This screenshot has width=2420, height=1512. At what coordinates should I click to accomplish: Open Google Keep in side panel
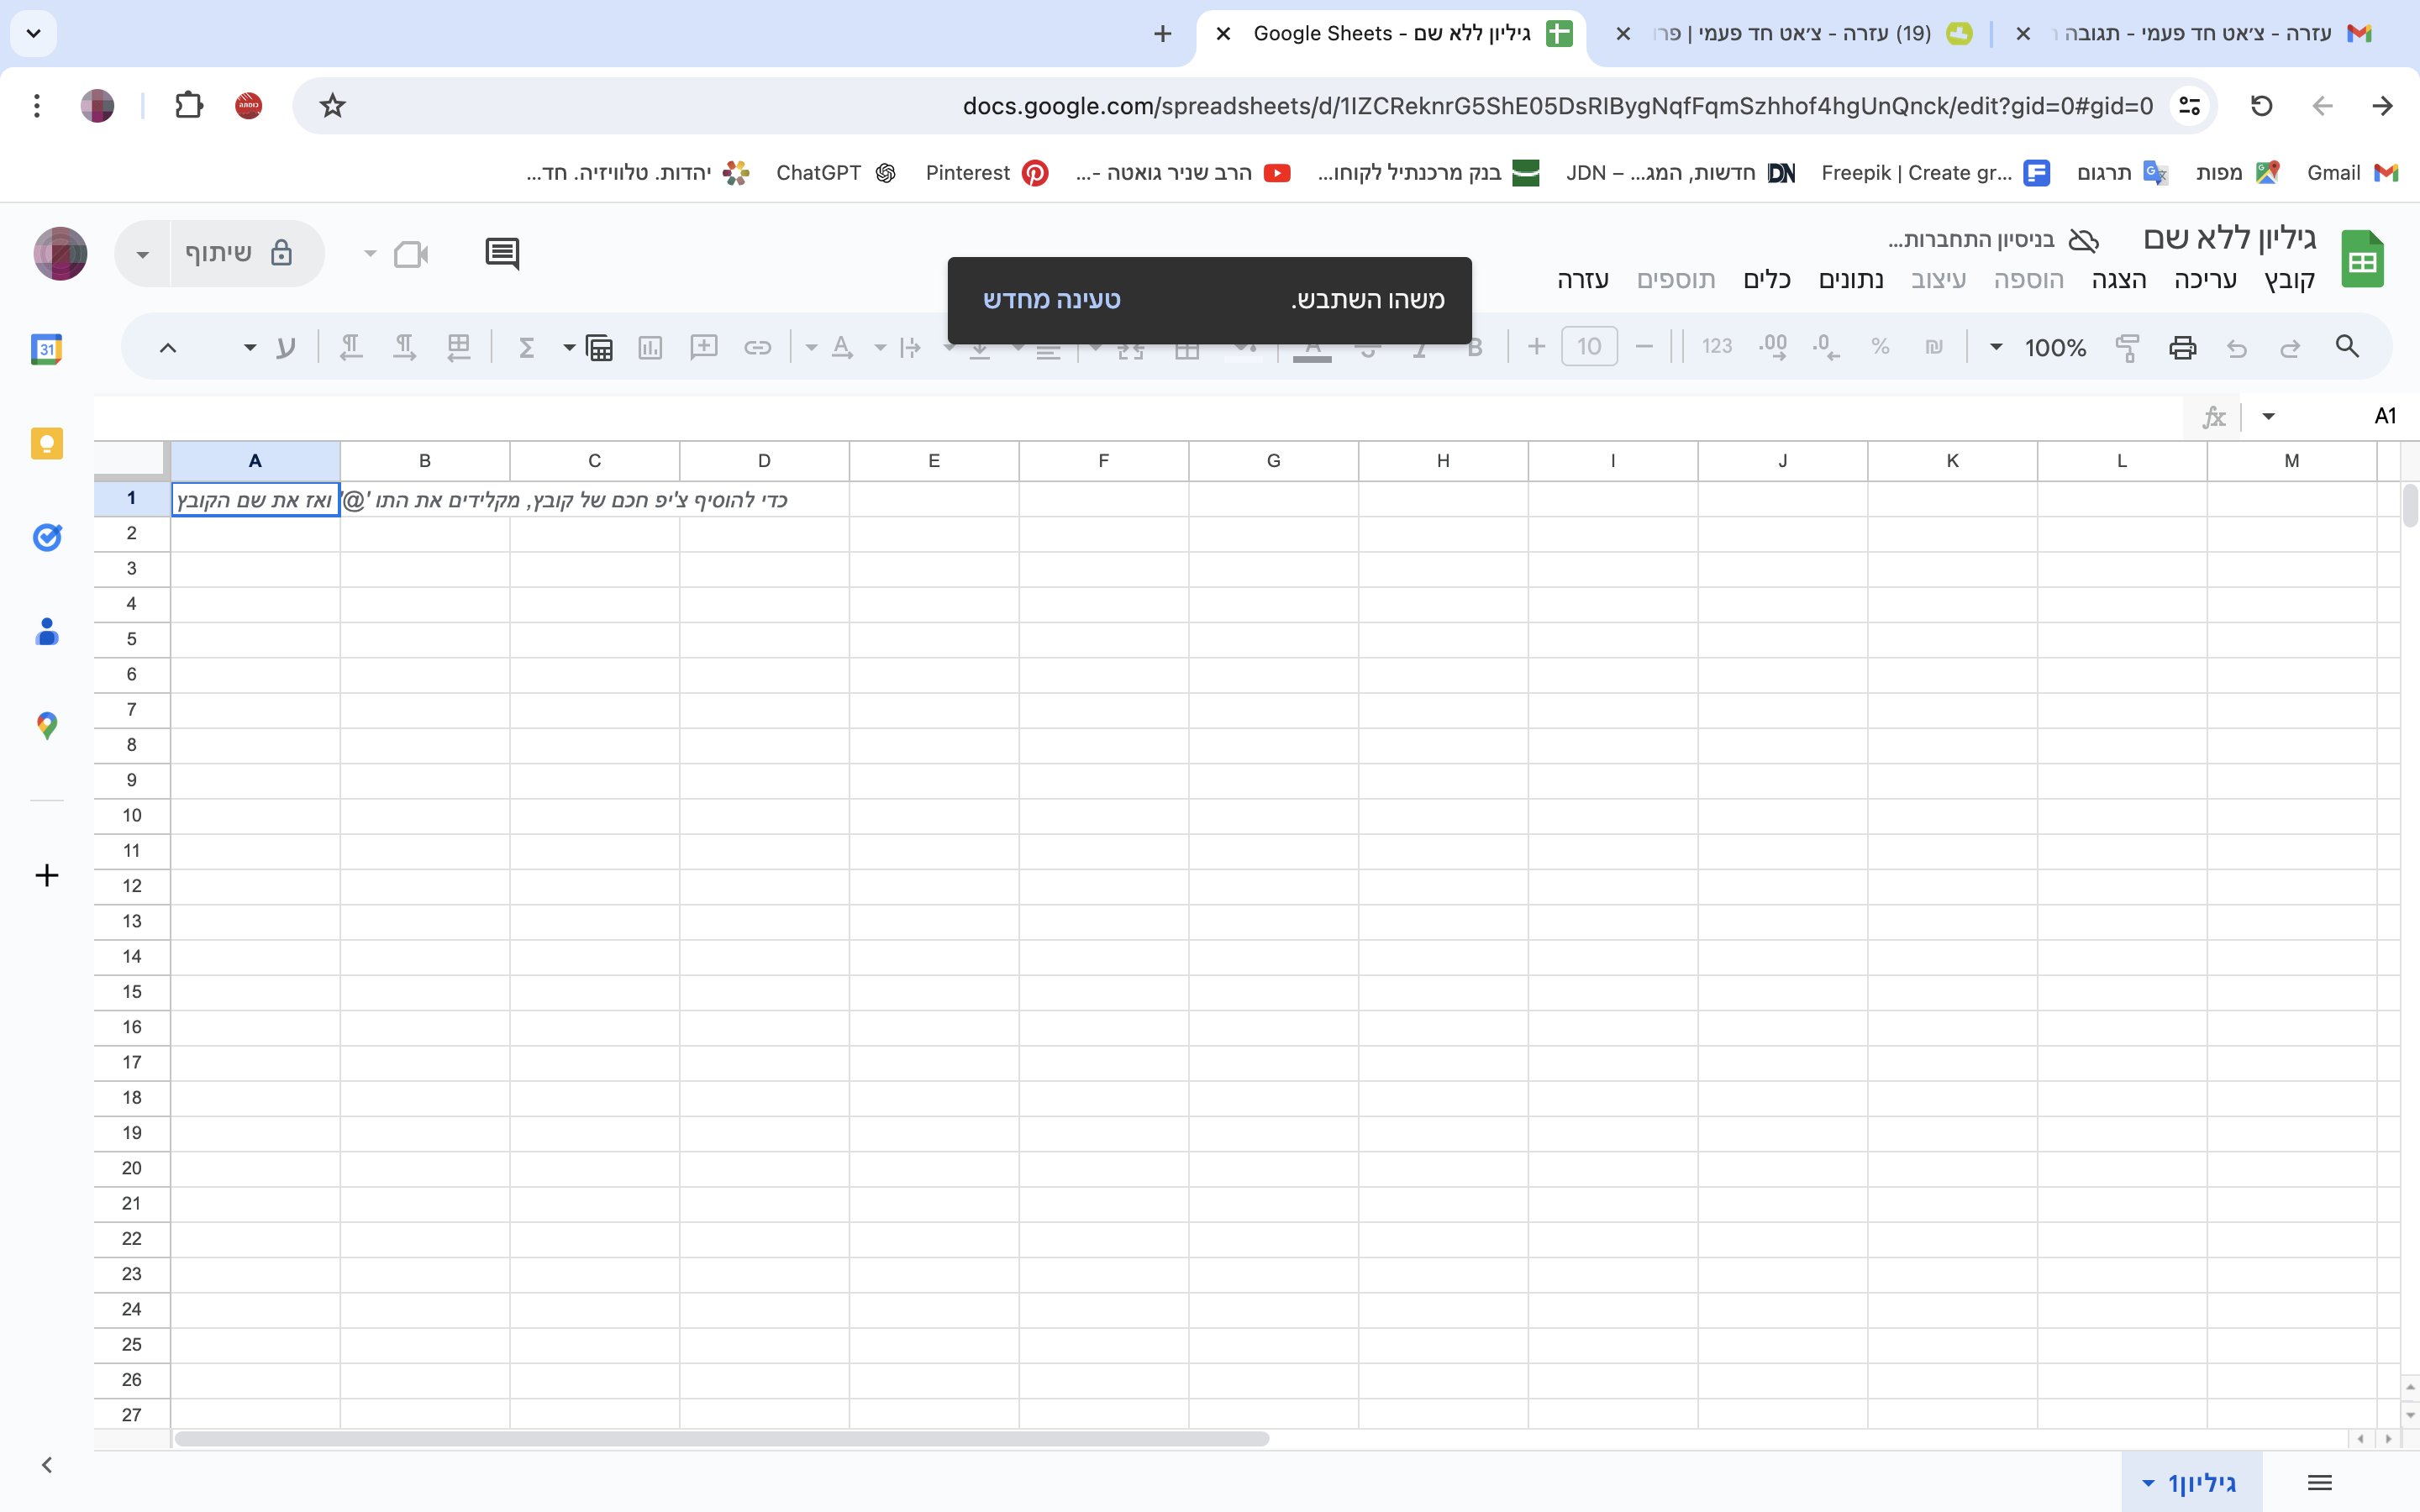47,443
